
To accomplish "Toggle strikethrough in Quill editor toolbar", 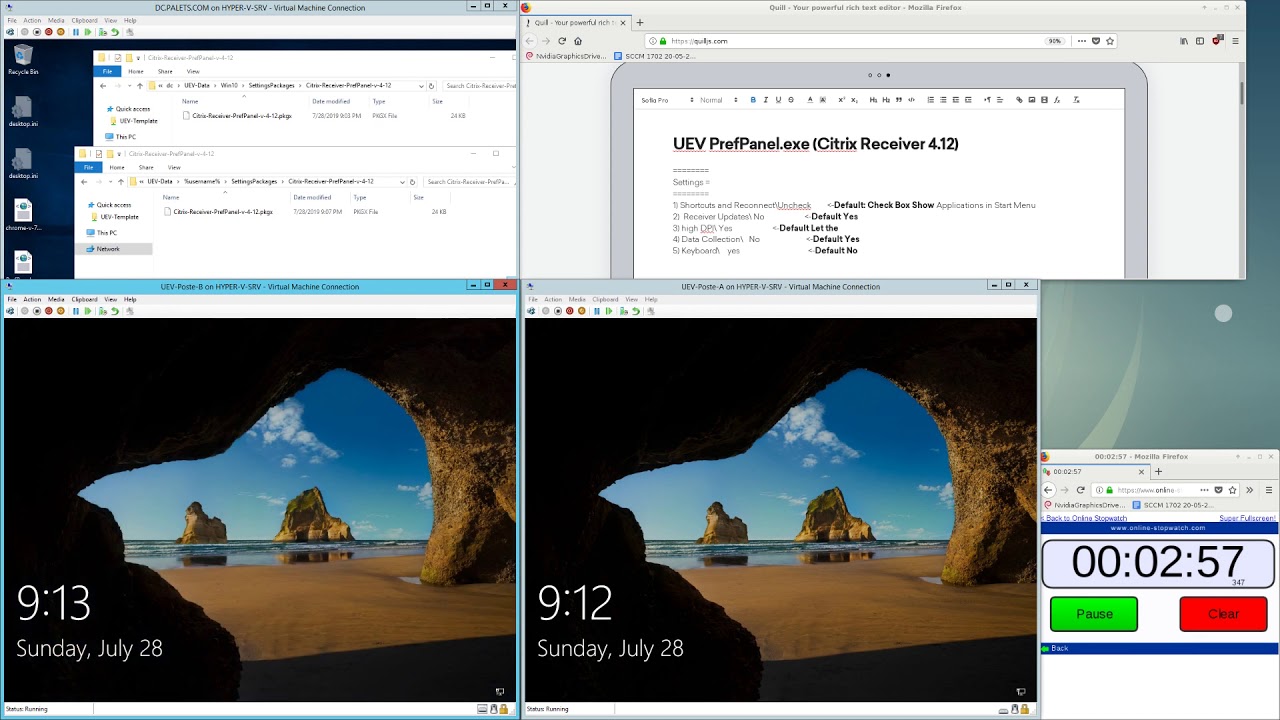I will point(790,100).
